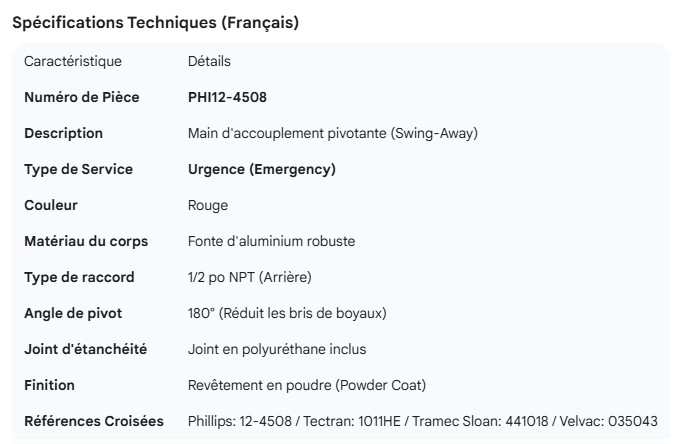Viewport: 675px width, 444px height.
Task: Select the 'Angle de pivot' label
Action: pyautogui.click(x=73, y=313)
